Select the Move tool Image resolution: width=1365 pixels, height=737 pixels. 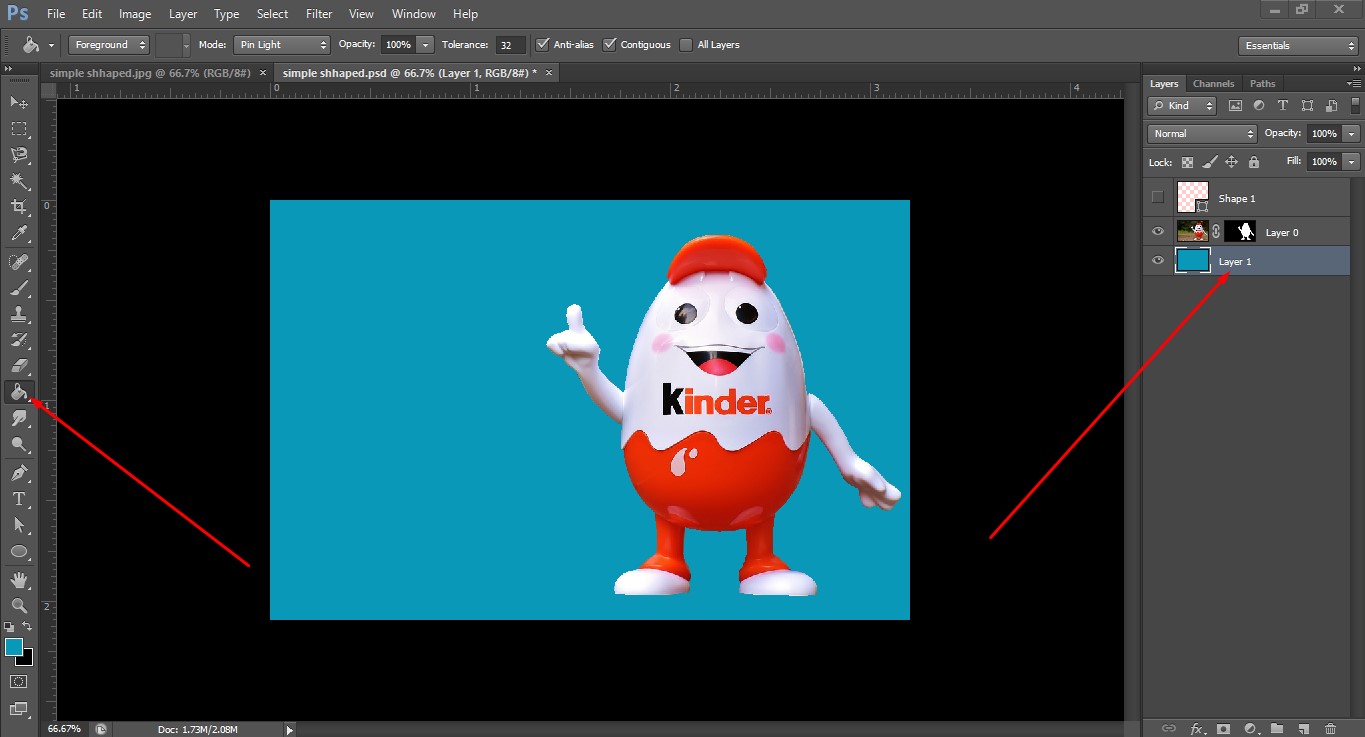pyautogui.click(x=19, y=102)
